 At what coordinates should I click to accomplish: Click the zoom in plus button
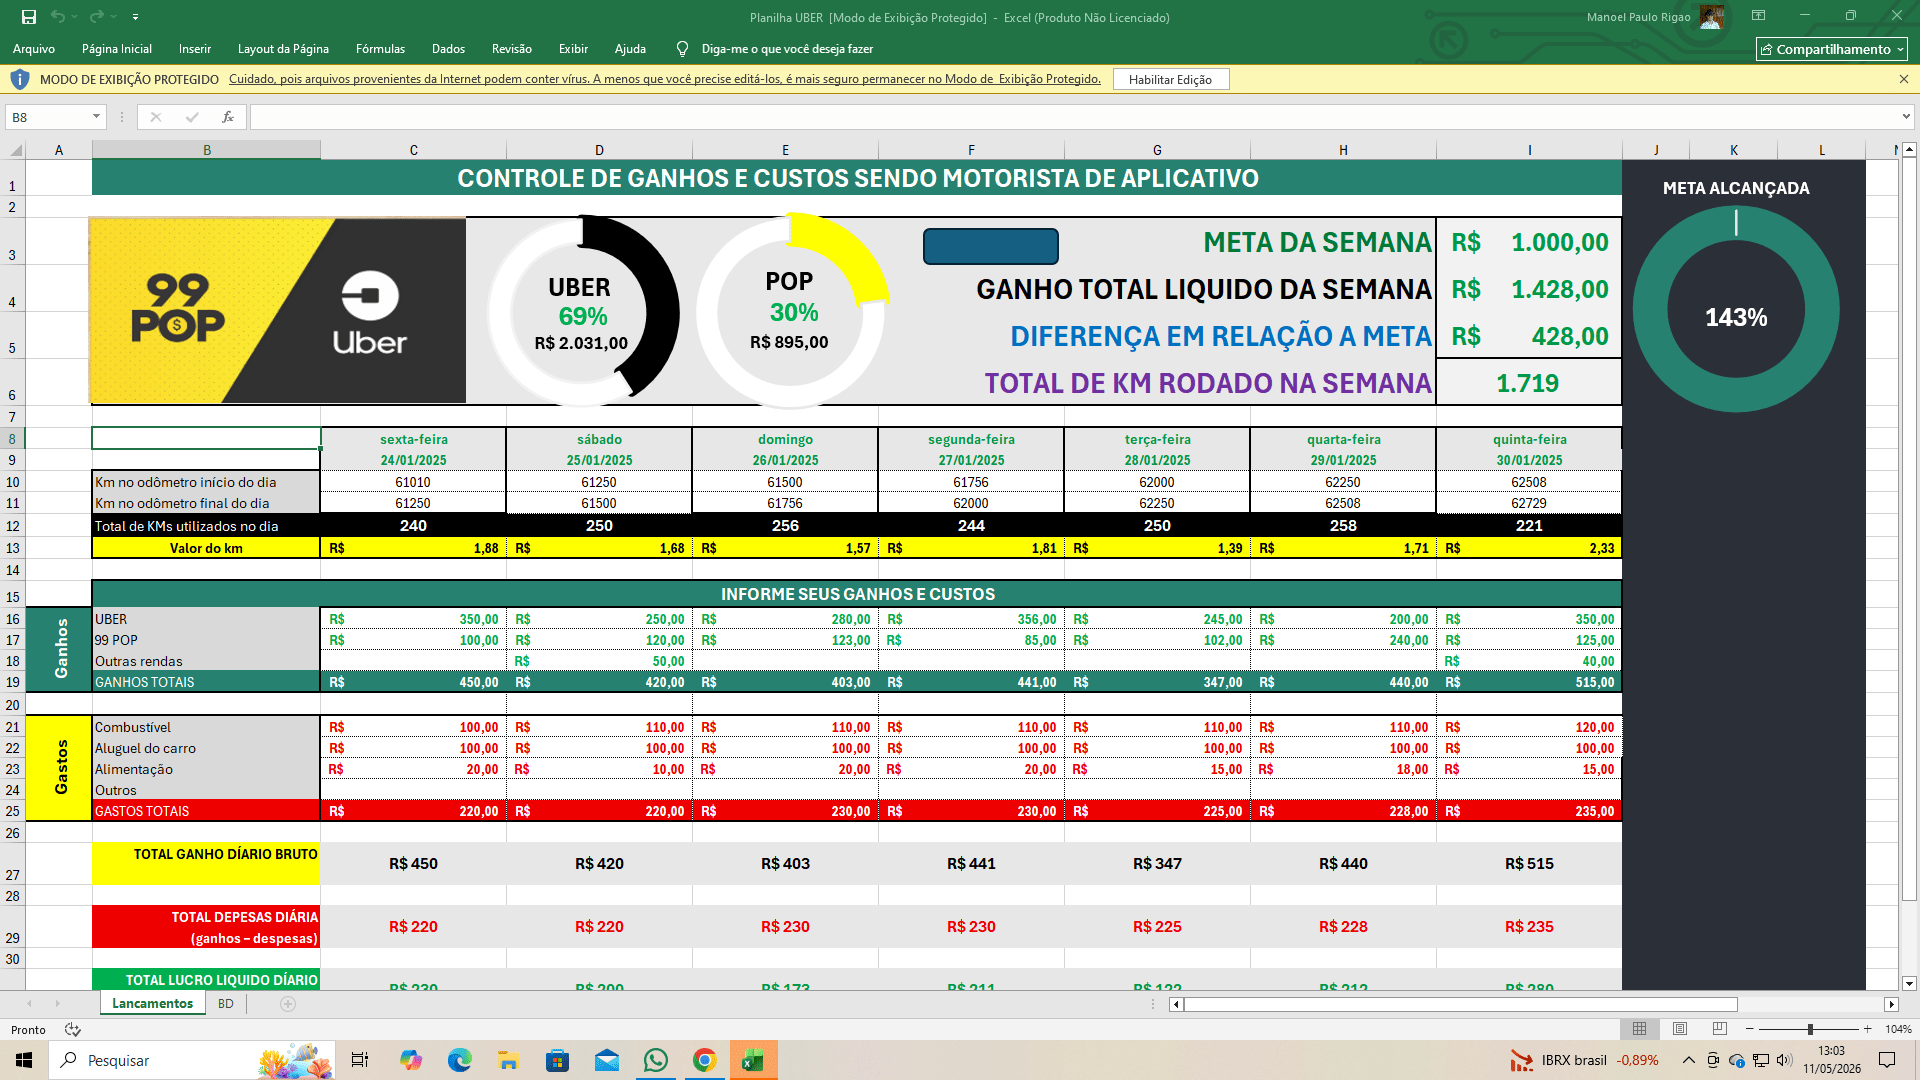1867,1029
